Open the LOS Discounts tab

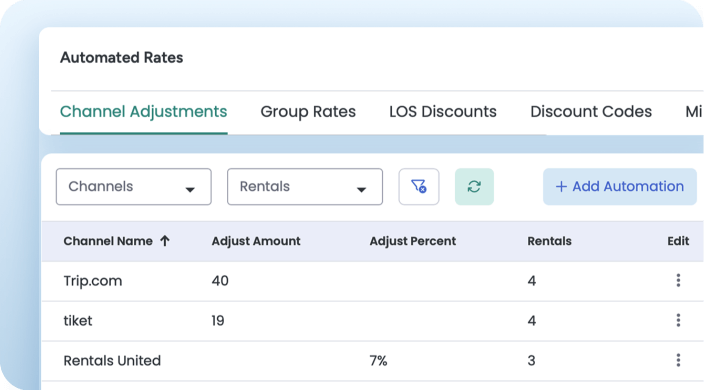443,112
